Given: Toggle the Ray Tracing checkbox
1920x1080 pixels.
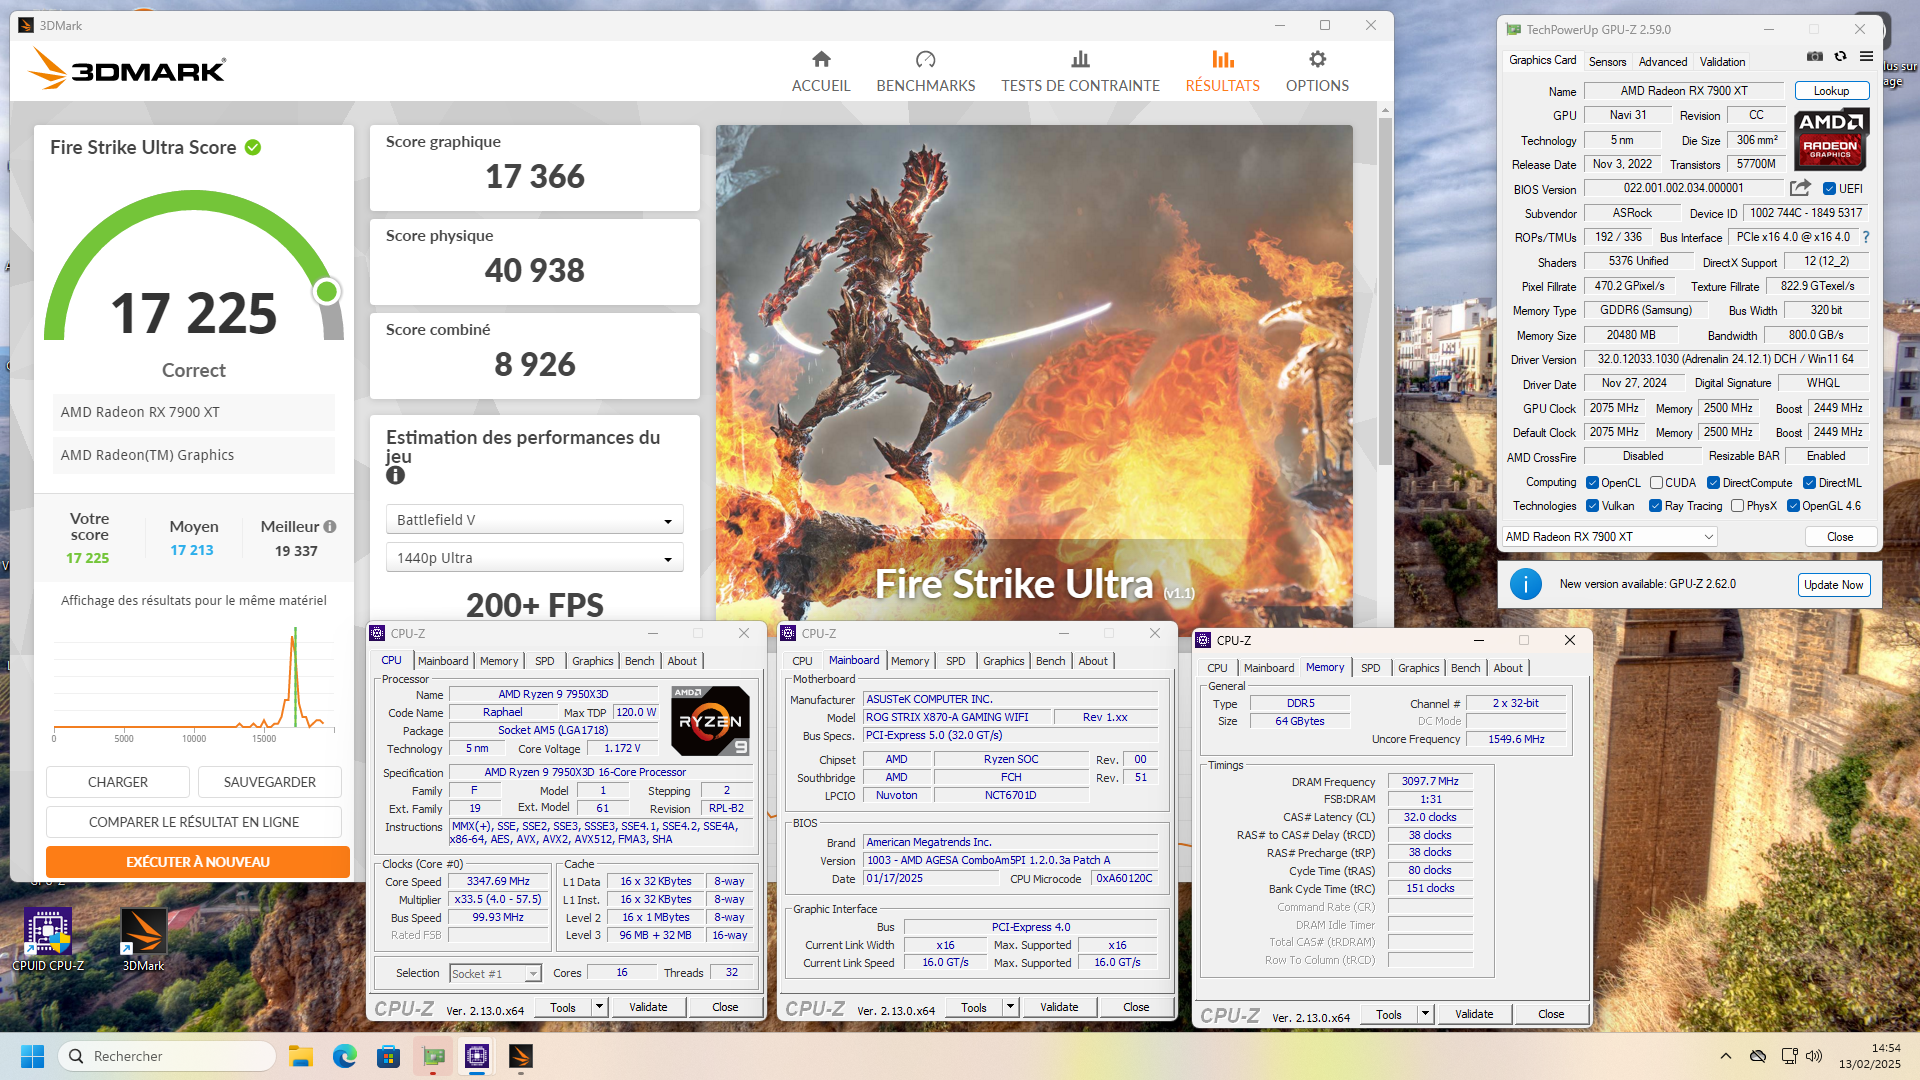Looking at the screenshot, I should click(x=1655, y=506).
